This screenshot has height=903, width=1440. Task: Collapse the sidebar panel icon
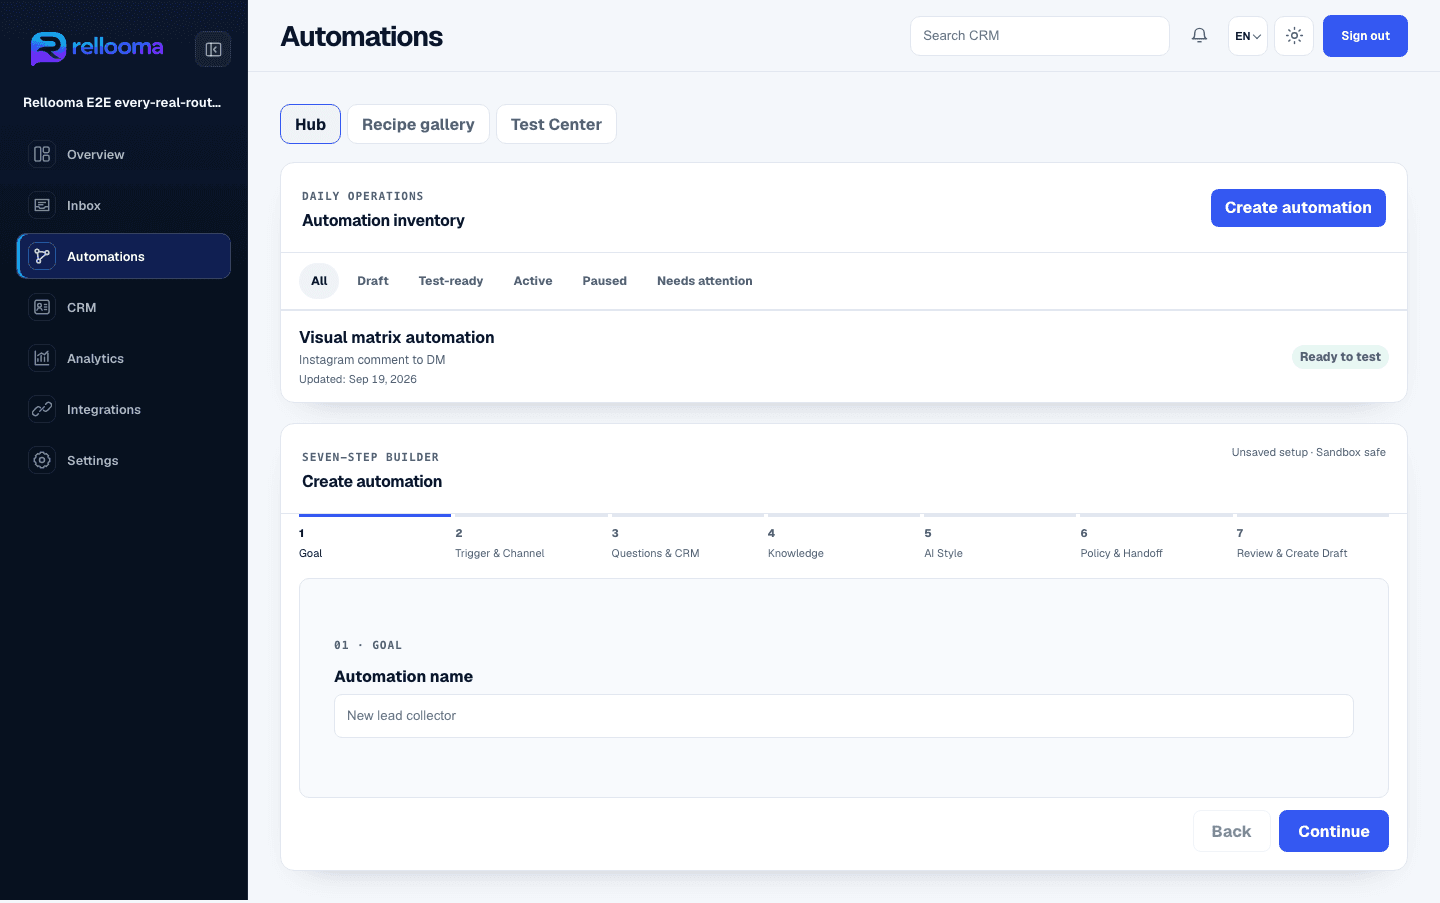click(x=213, y=49)
